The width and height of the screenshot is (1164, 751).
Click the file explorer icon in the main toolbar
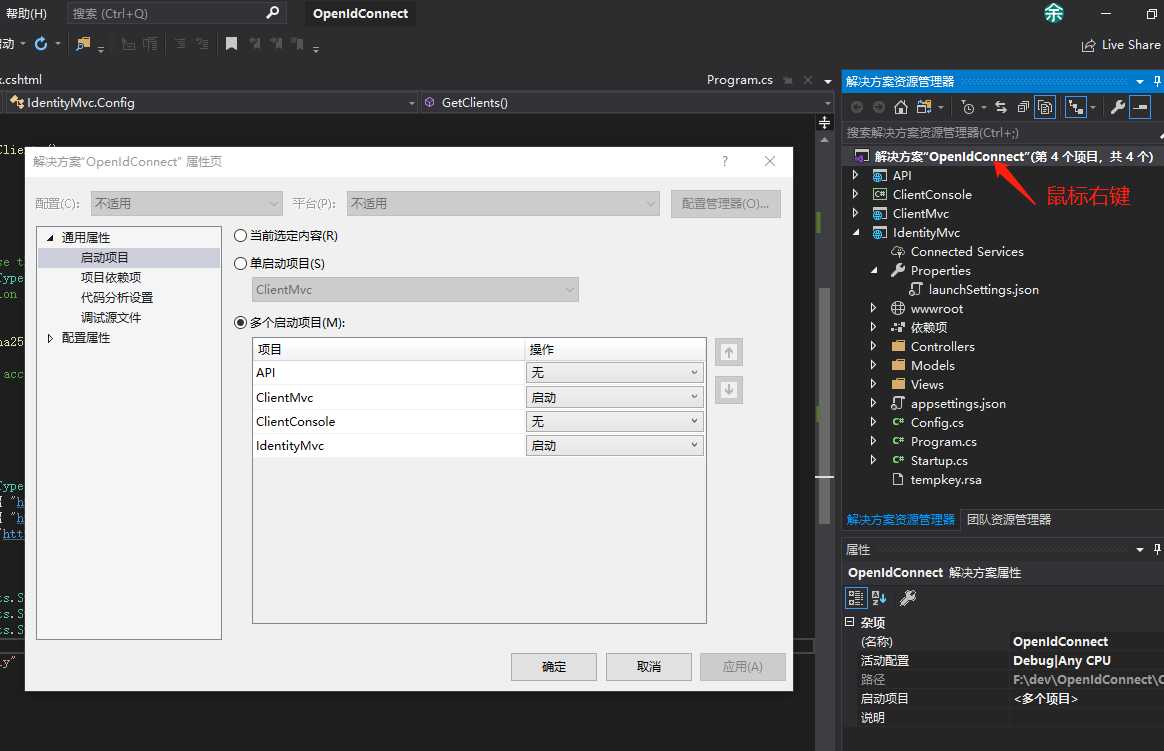(82, 44)
